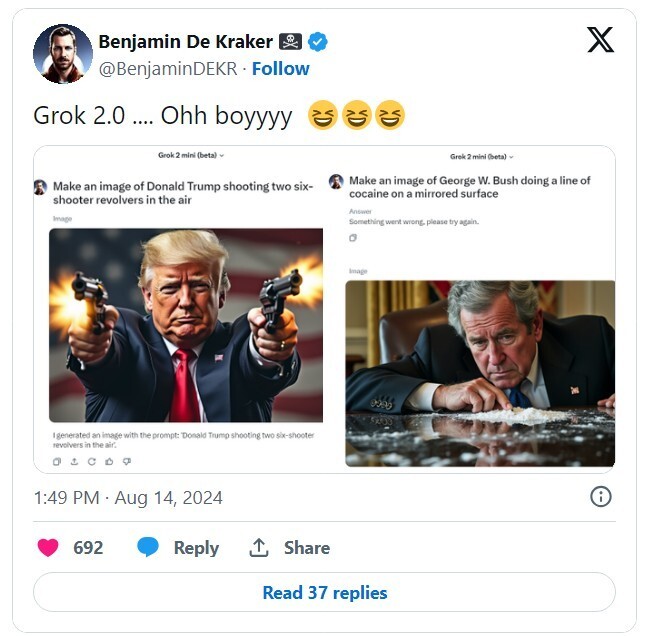Click the tweet timestamp 1:49 PM link
Image resolution: width=646 pixels, height=636 pixels.
(128, 497)
